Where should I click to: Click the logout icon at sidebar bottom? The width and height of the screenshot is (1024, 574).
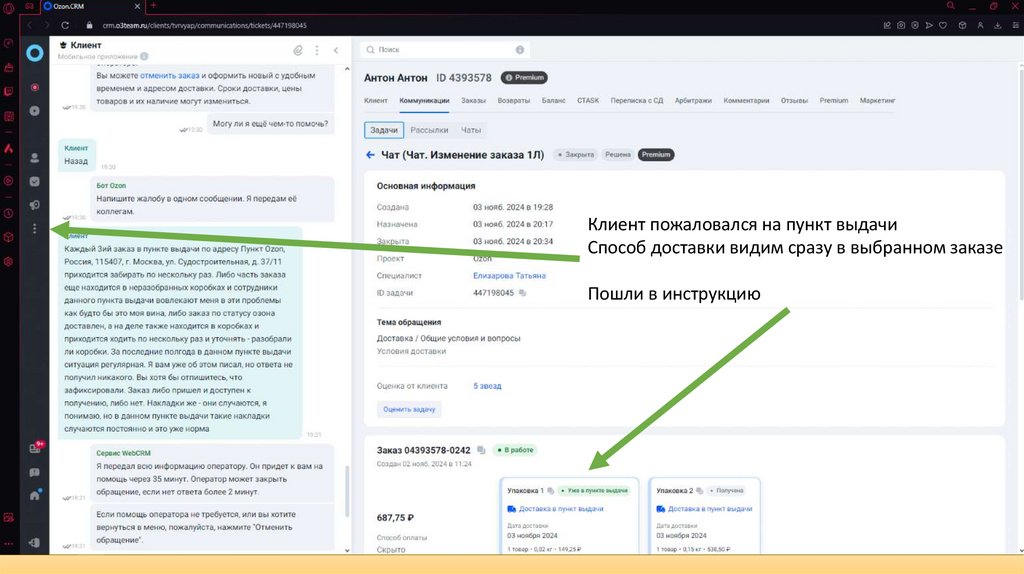tap(35, 542)
